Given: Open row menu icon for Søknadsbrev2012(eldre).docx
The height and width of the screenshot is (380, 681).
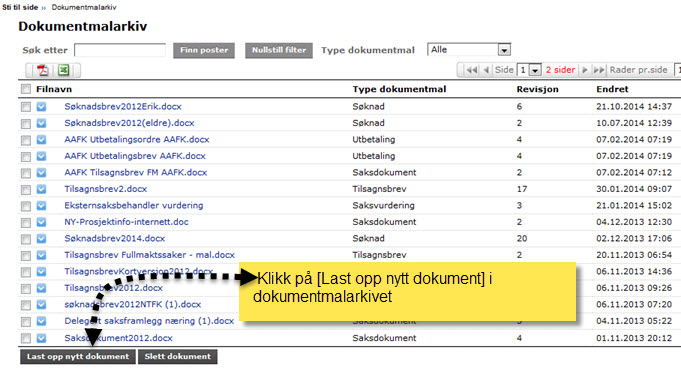Looking at the screenshot, I should tap(41, 123).
